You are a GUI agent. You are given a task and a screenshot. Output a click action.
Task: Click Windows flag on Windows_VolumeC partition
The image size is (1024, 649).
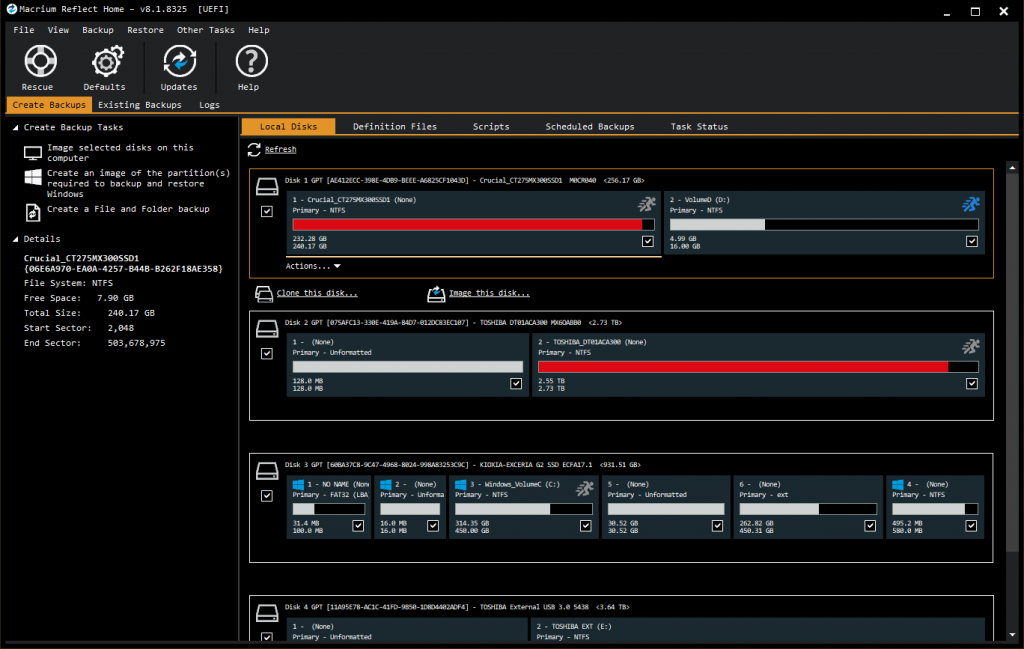[x=460, y=484]
